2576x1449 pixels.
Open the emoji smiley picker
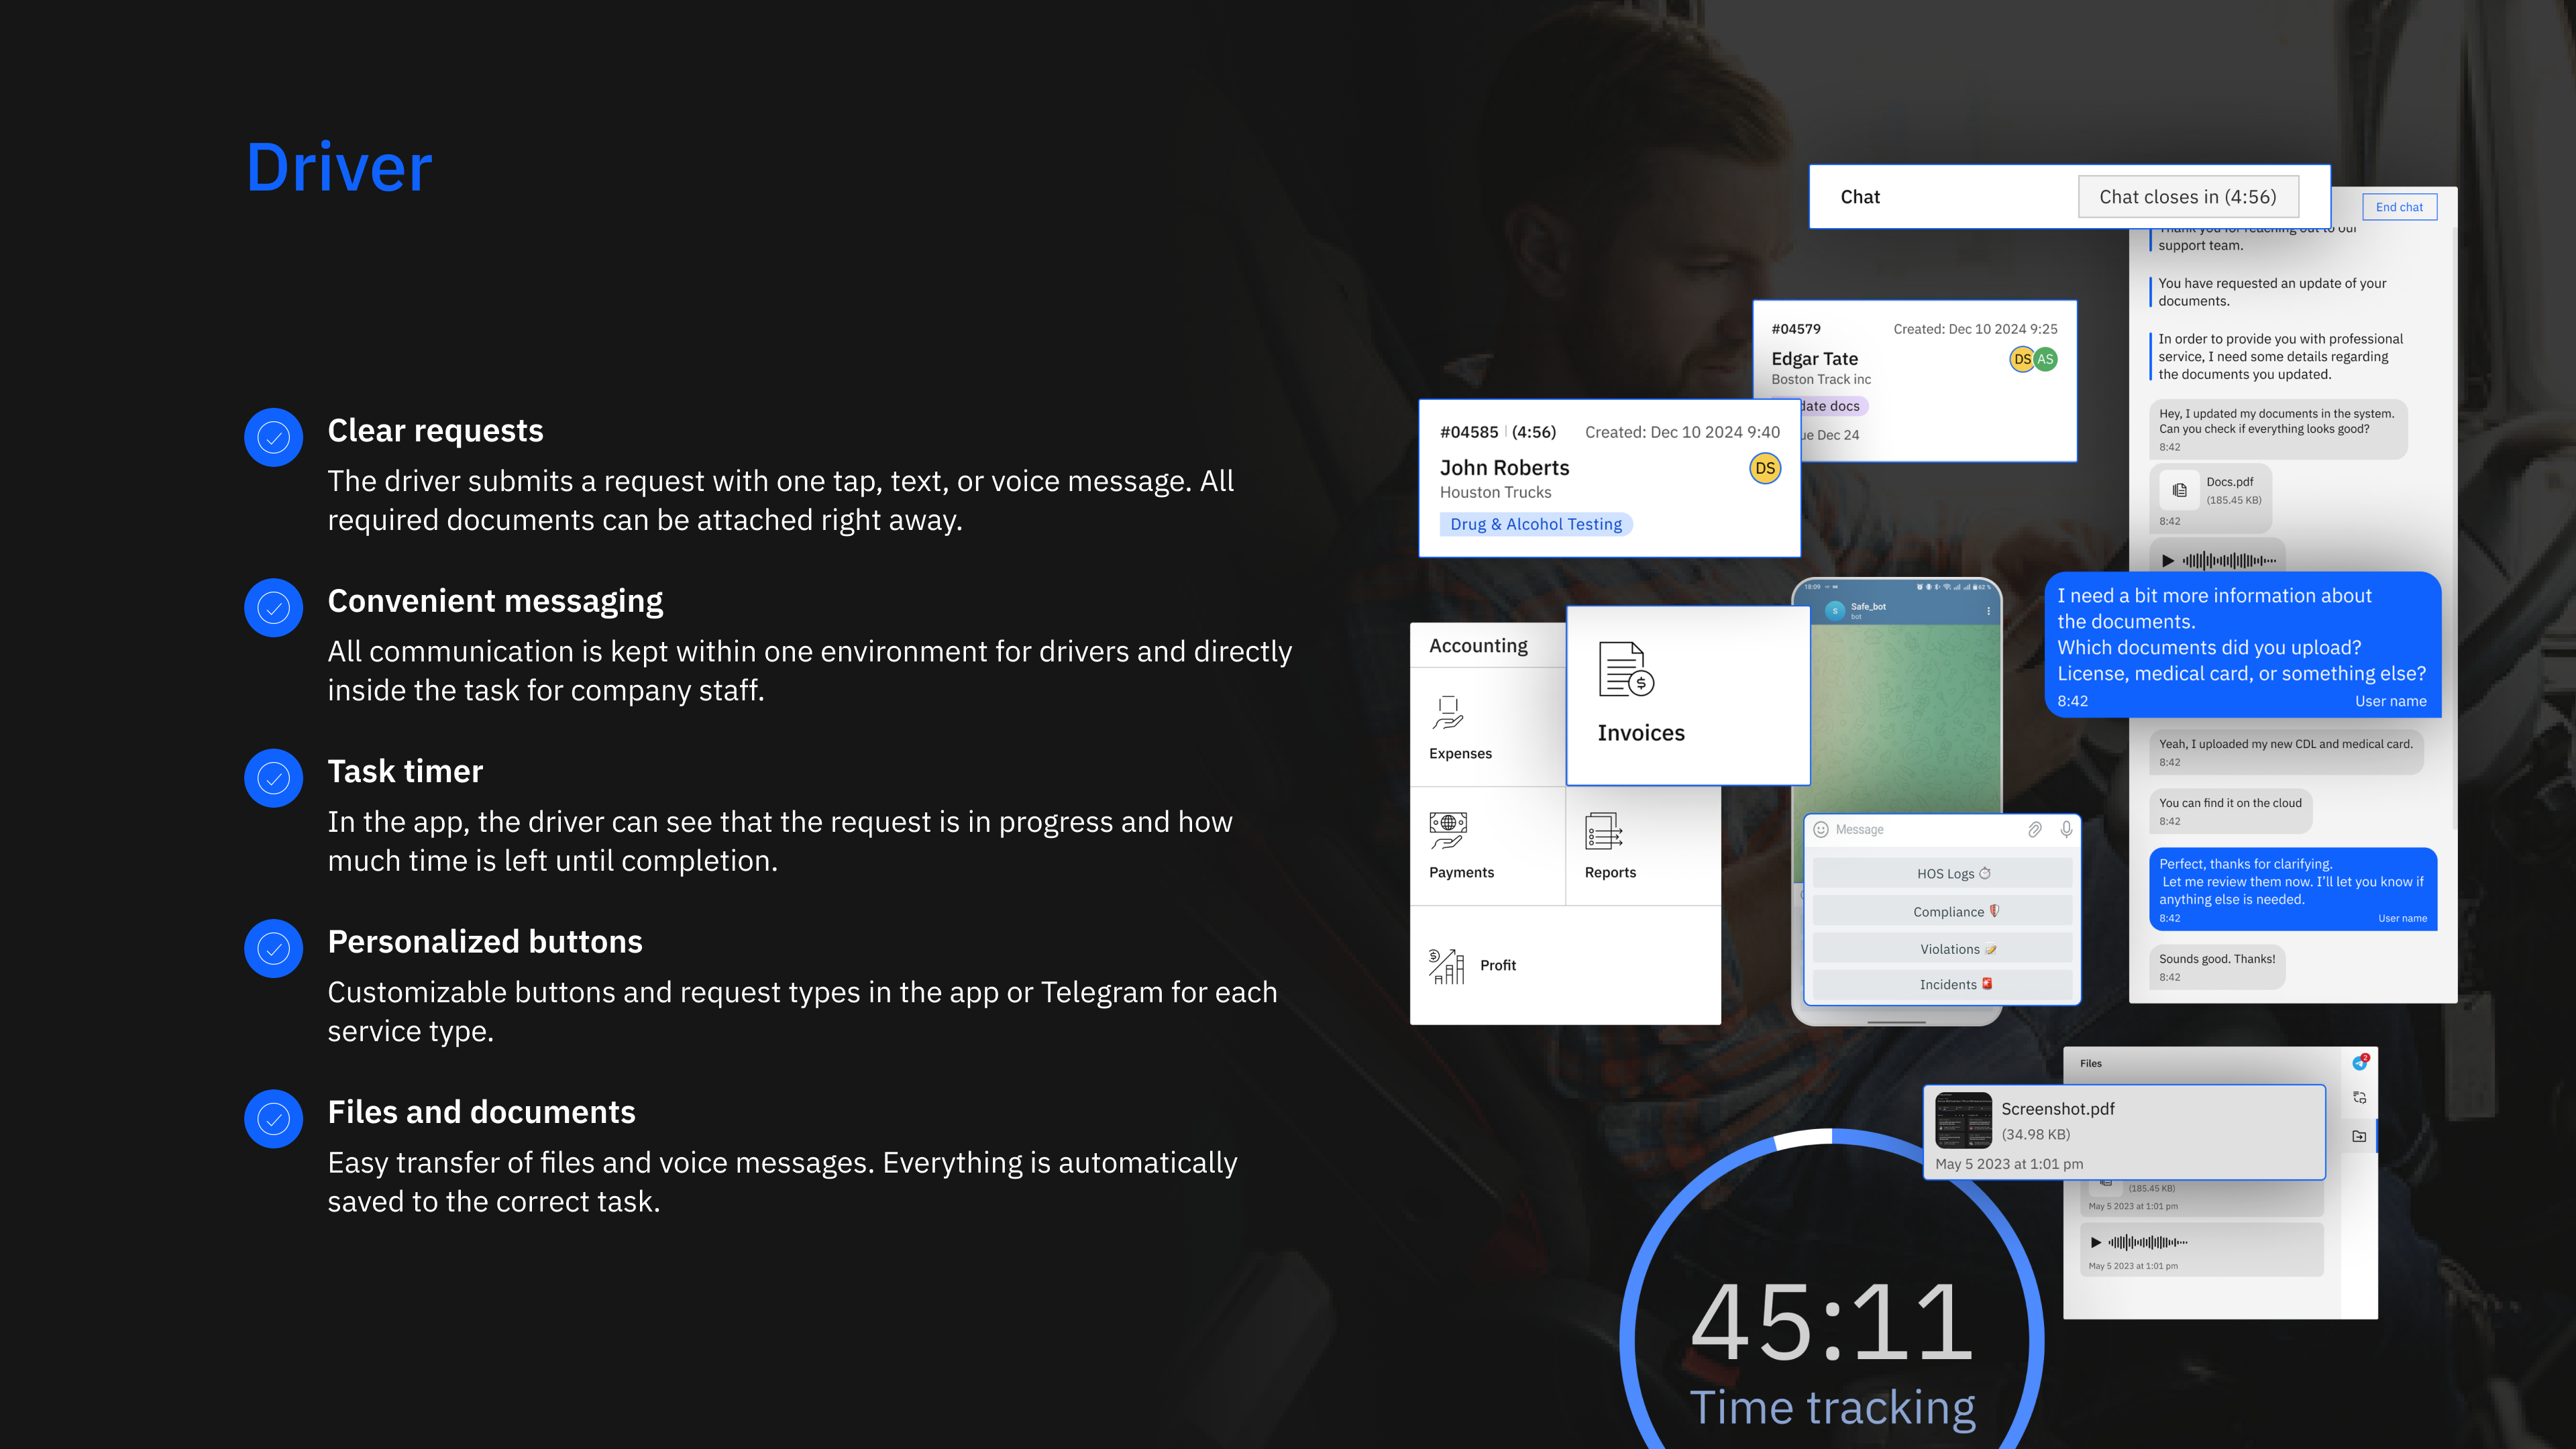tap(1821, 829)
